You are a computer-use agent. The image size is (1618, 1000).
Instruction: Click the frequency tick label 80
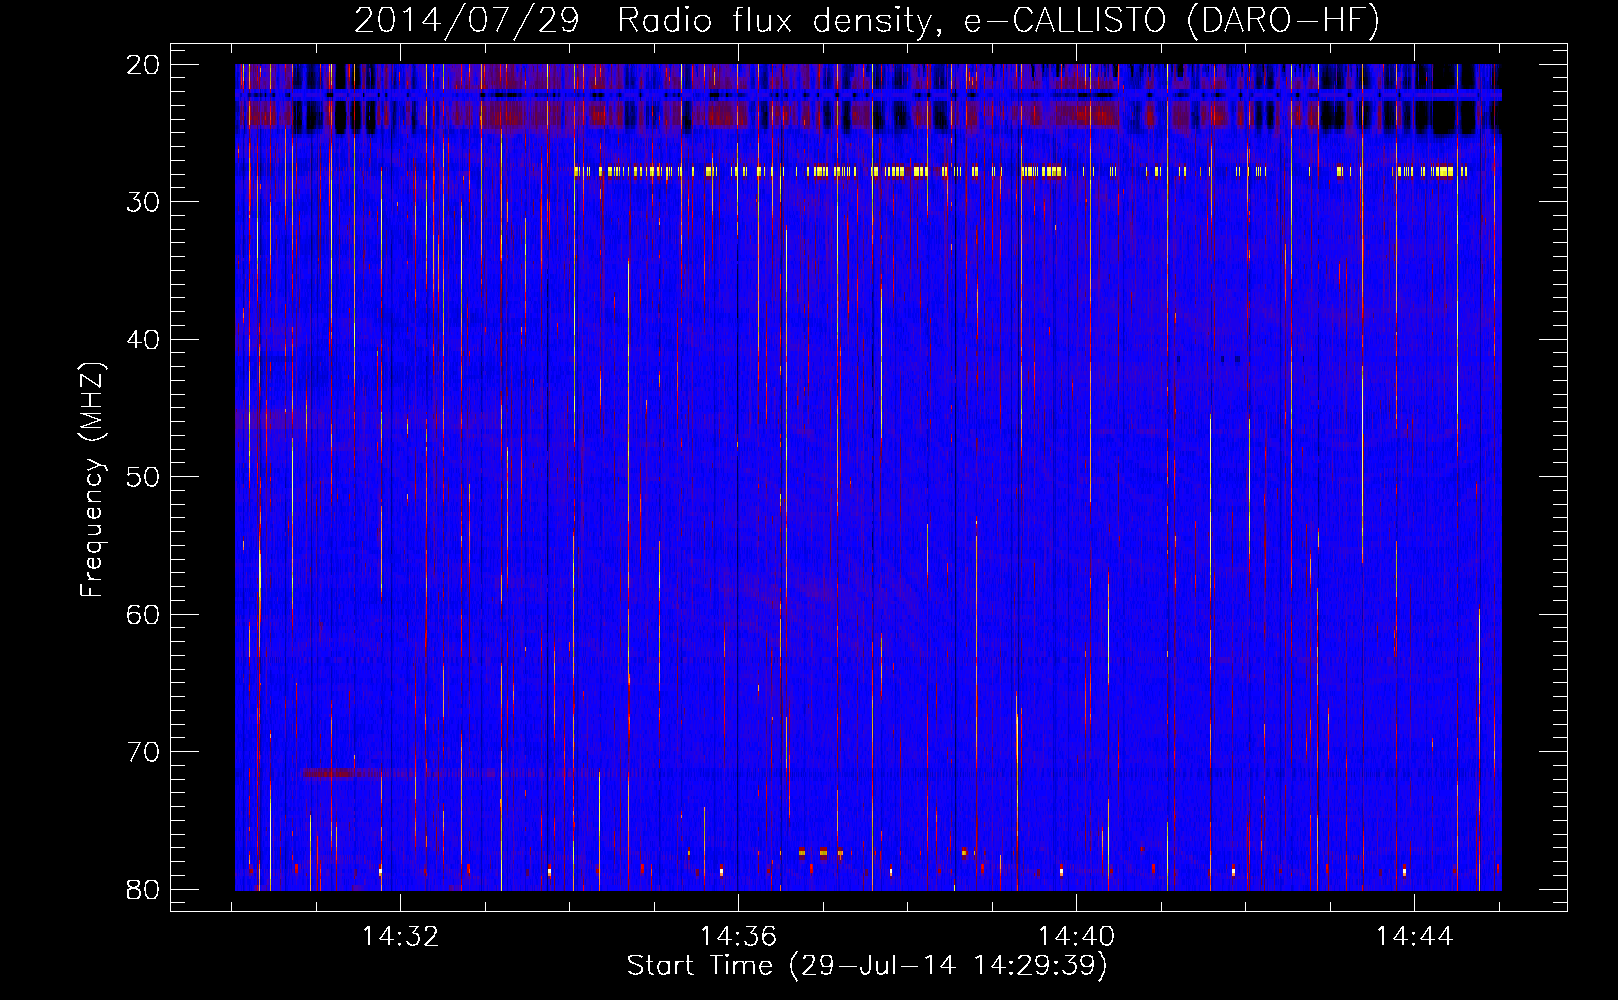pos(144,889)
